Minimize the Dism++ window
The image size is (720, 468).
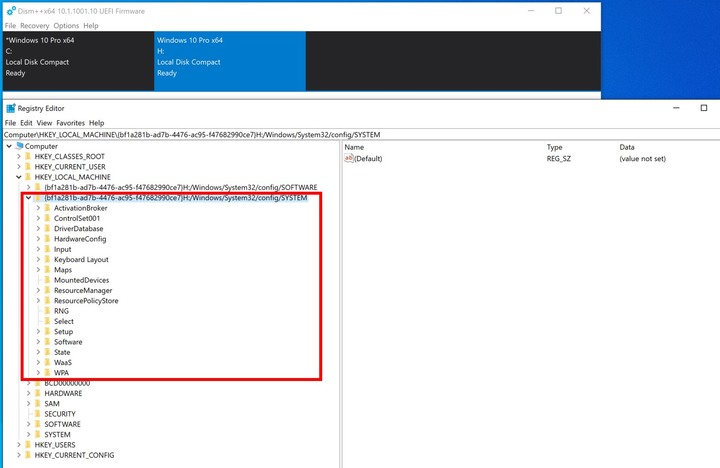point(531,11)
